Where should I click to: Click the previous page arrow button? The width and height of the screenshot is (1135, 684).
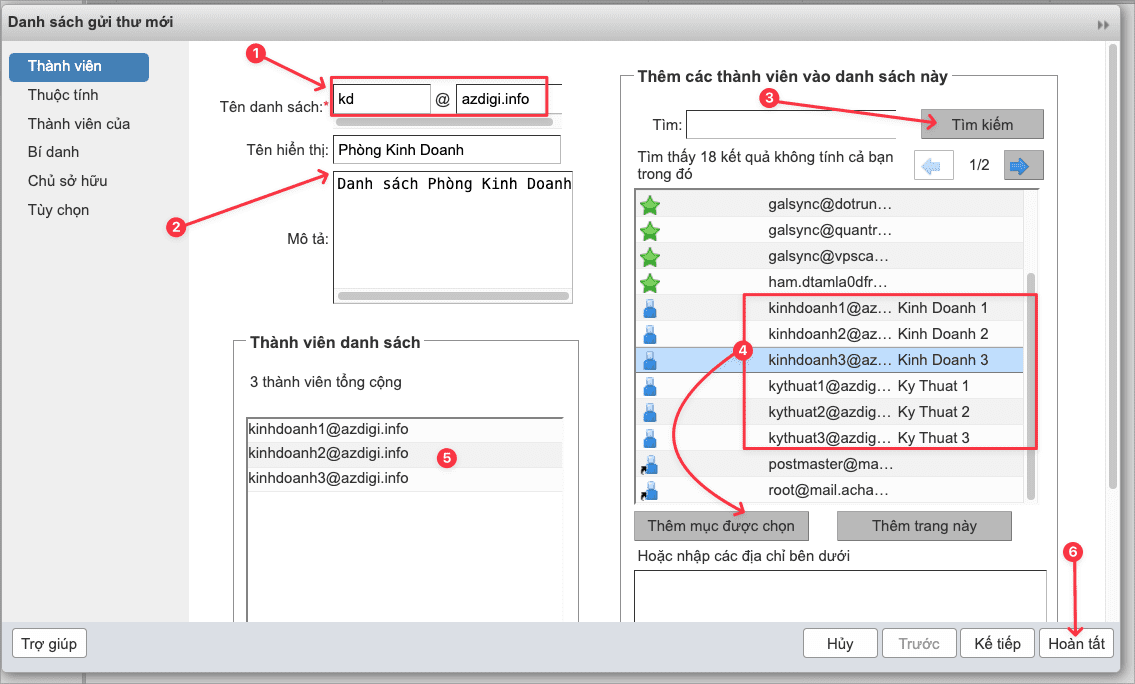click(932, 165)
